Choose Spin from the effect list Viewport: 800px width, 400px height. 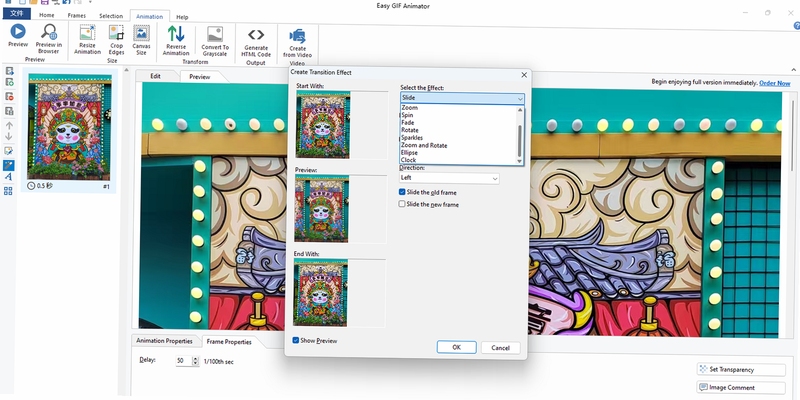tap(407, 115)
